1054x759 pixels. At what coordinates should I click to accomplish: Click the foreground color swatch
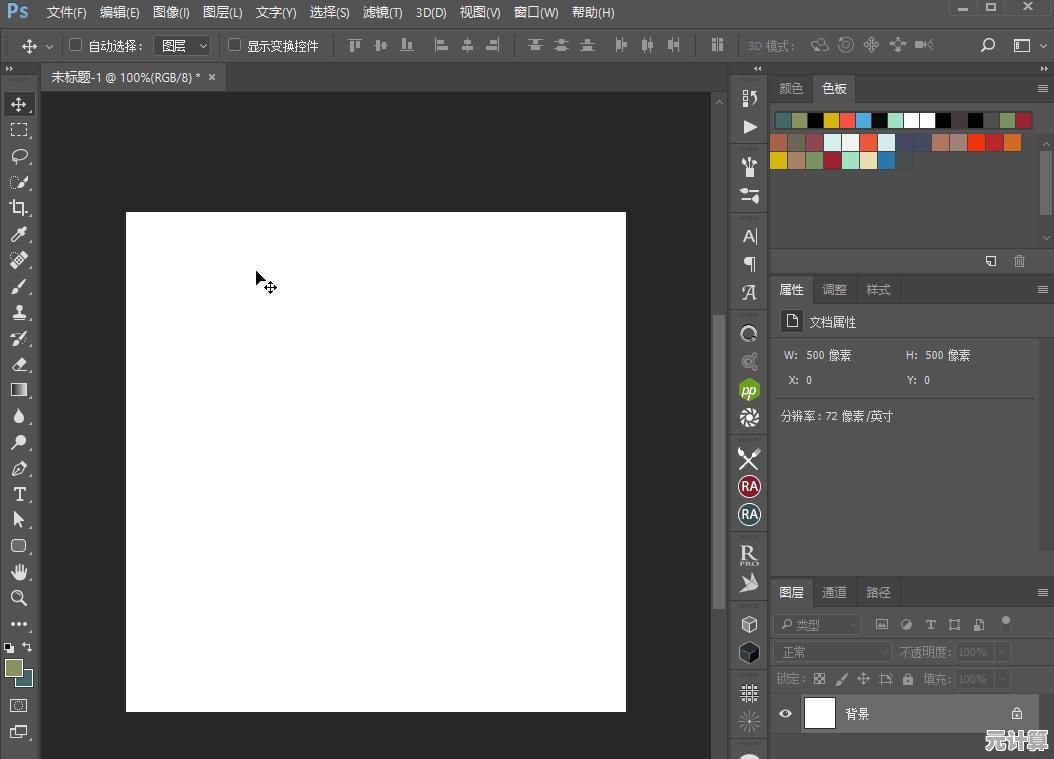[x=14, y=668]
